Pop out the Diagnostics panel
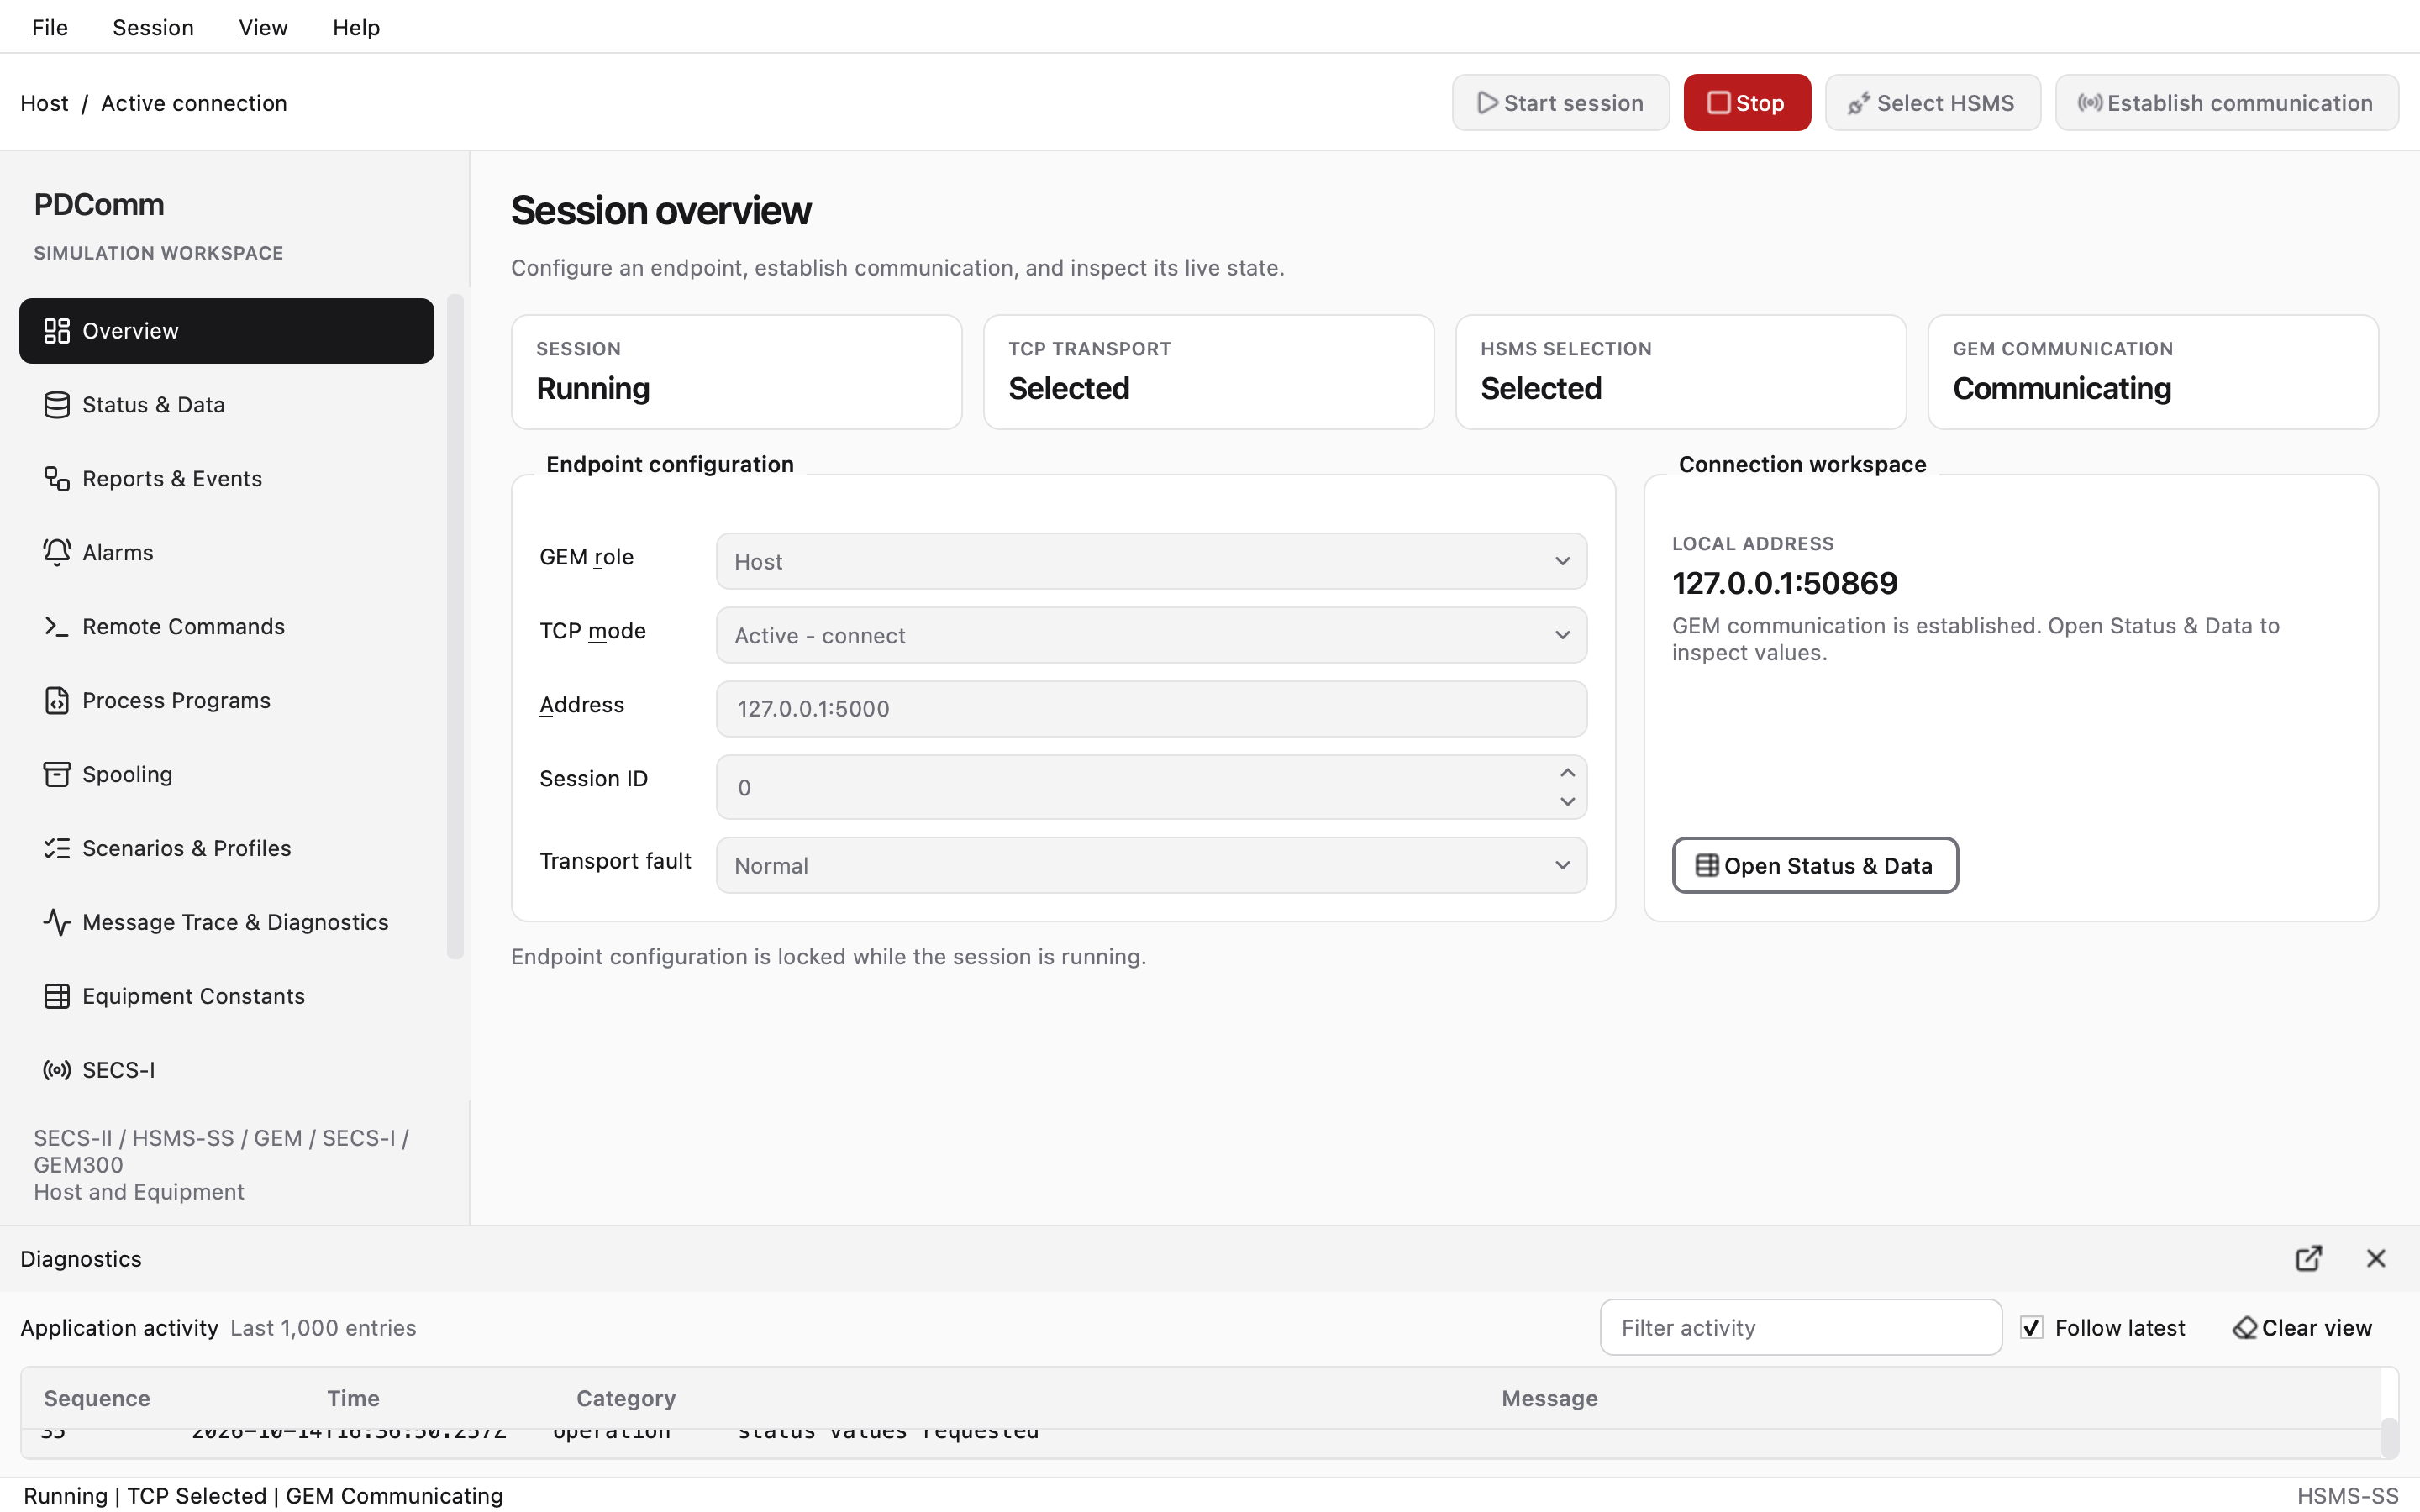The image size is (2420, 1512). point(2308,1259)
